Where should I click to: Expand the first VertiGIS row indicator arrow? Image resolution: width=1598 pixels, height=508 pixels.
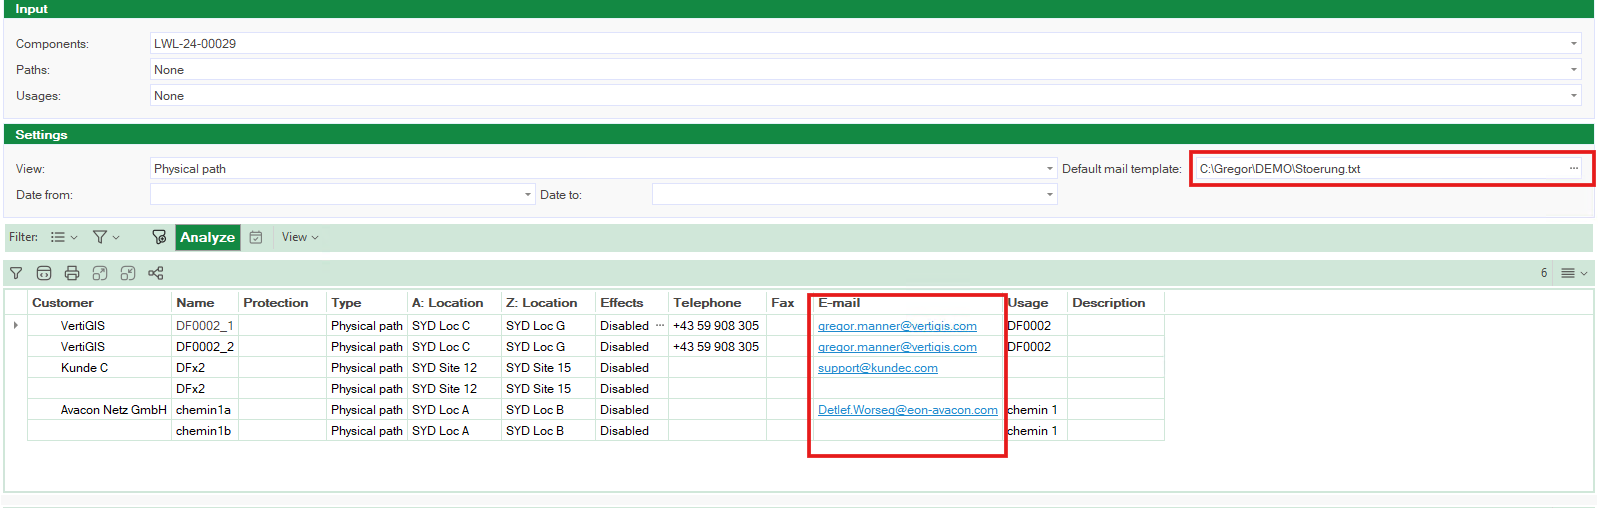coord(15,325)
